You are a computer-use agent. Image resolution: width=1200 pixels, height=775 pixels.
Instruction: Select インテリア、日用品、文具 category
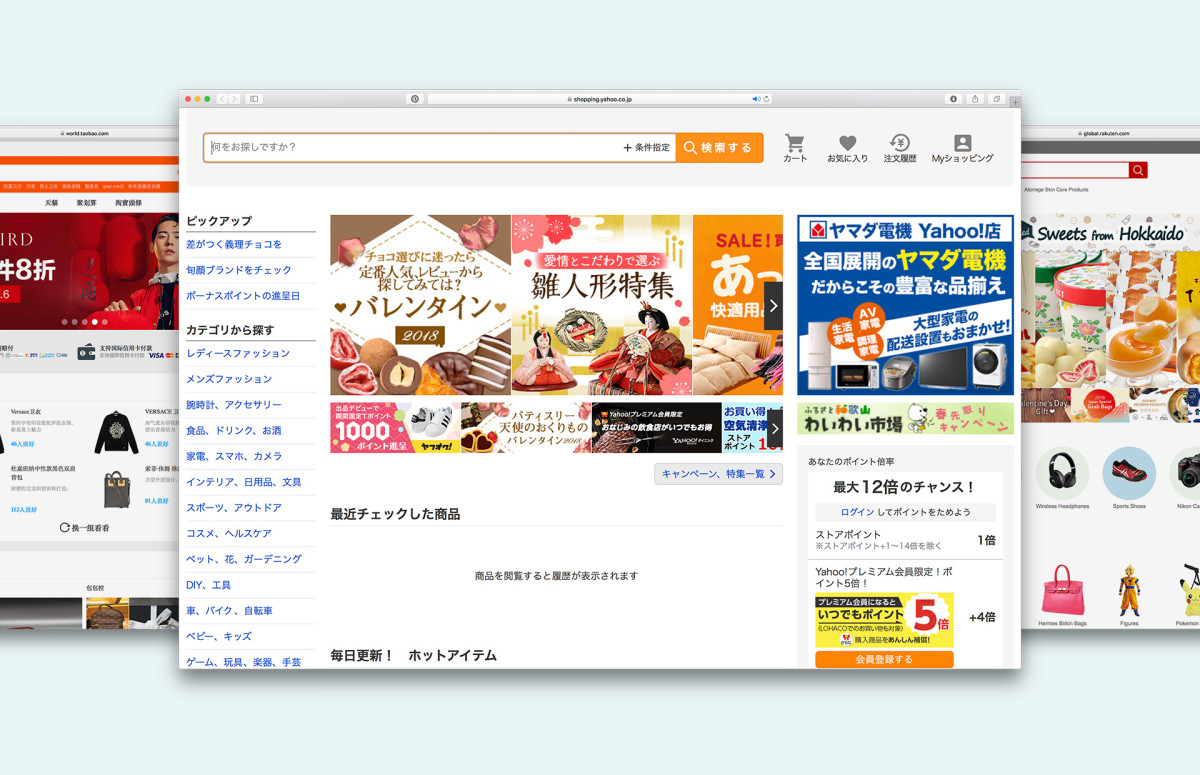(x=244, y=482)
